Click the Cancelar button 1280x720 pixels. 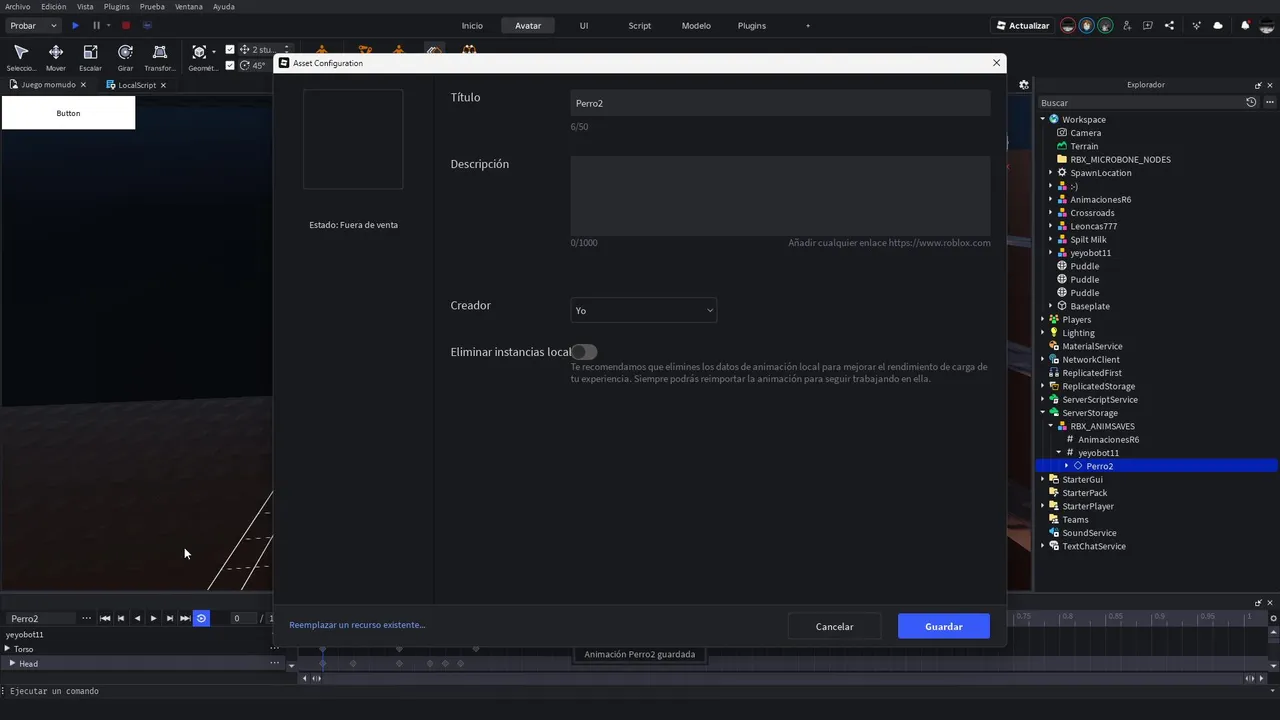click(834, 626)
